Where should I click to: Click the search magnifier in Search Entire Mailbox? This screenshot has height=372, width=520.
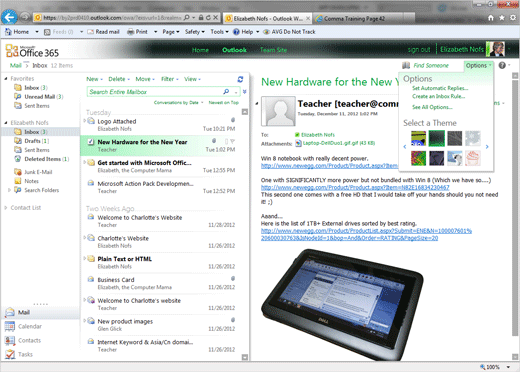(x=226, y=91)
